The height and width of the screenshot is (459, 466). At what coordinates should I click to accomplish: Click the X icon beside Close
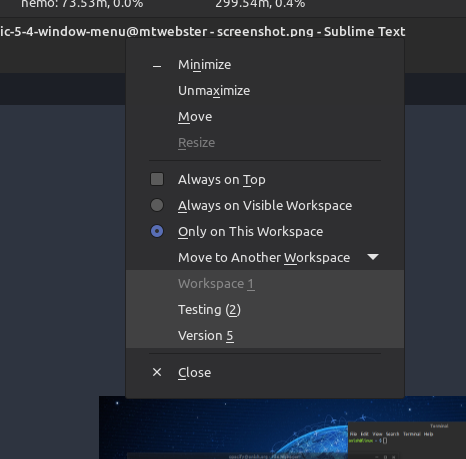pyautogui.click(x=157, y=372)
